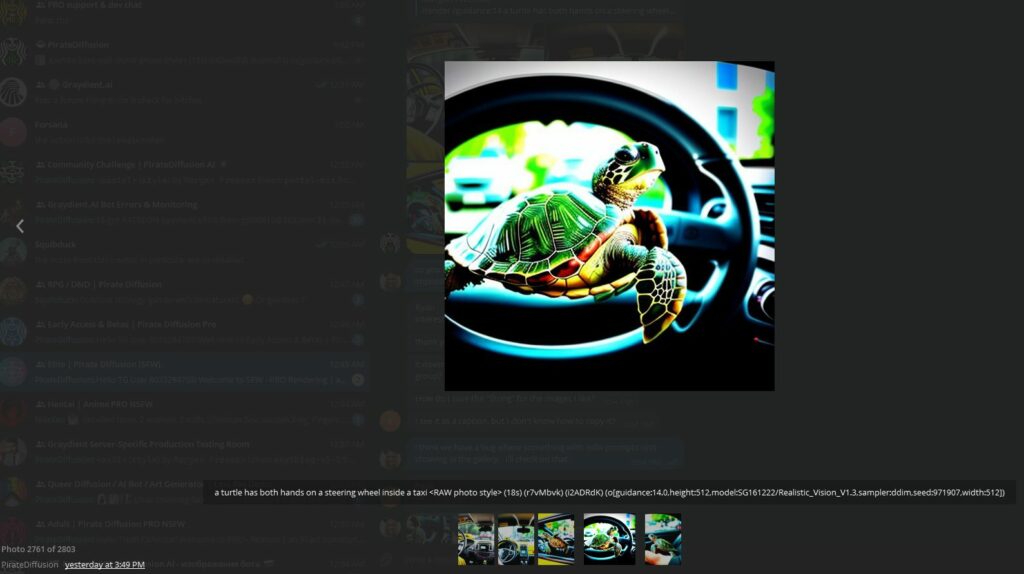This screenshot has width=1024, height=574.
Task: Select the turtle in taxi window thumbnail
Action: 556,539
